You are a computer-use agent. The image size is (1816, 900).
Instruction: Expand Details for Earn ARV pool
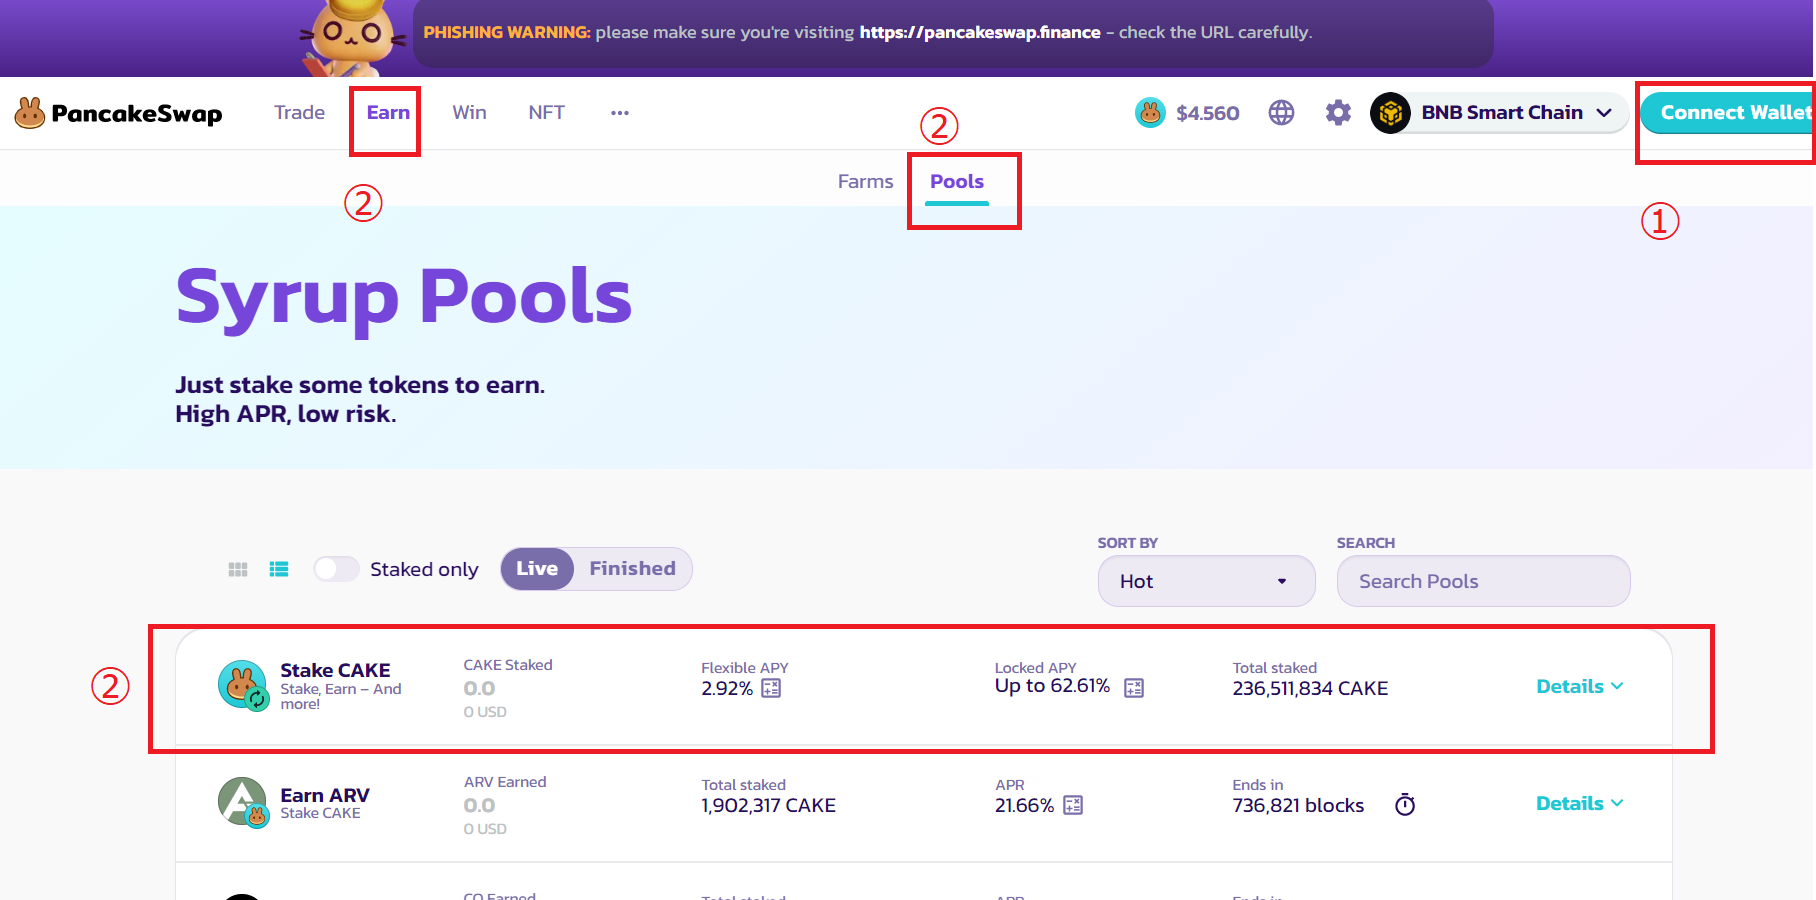click(1580, 803)
